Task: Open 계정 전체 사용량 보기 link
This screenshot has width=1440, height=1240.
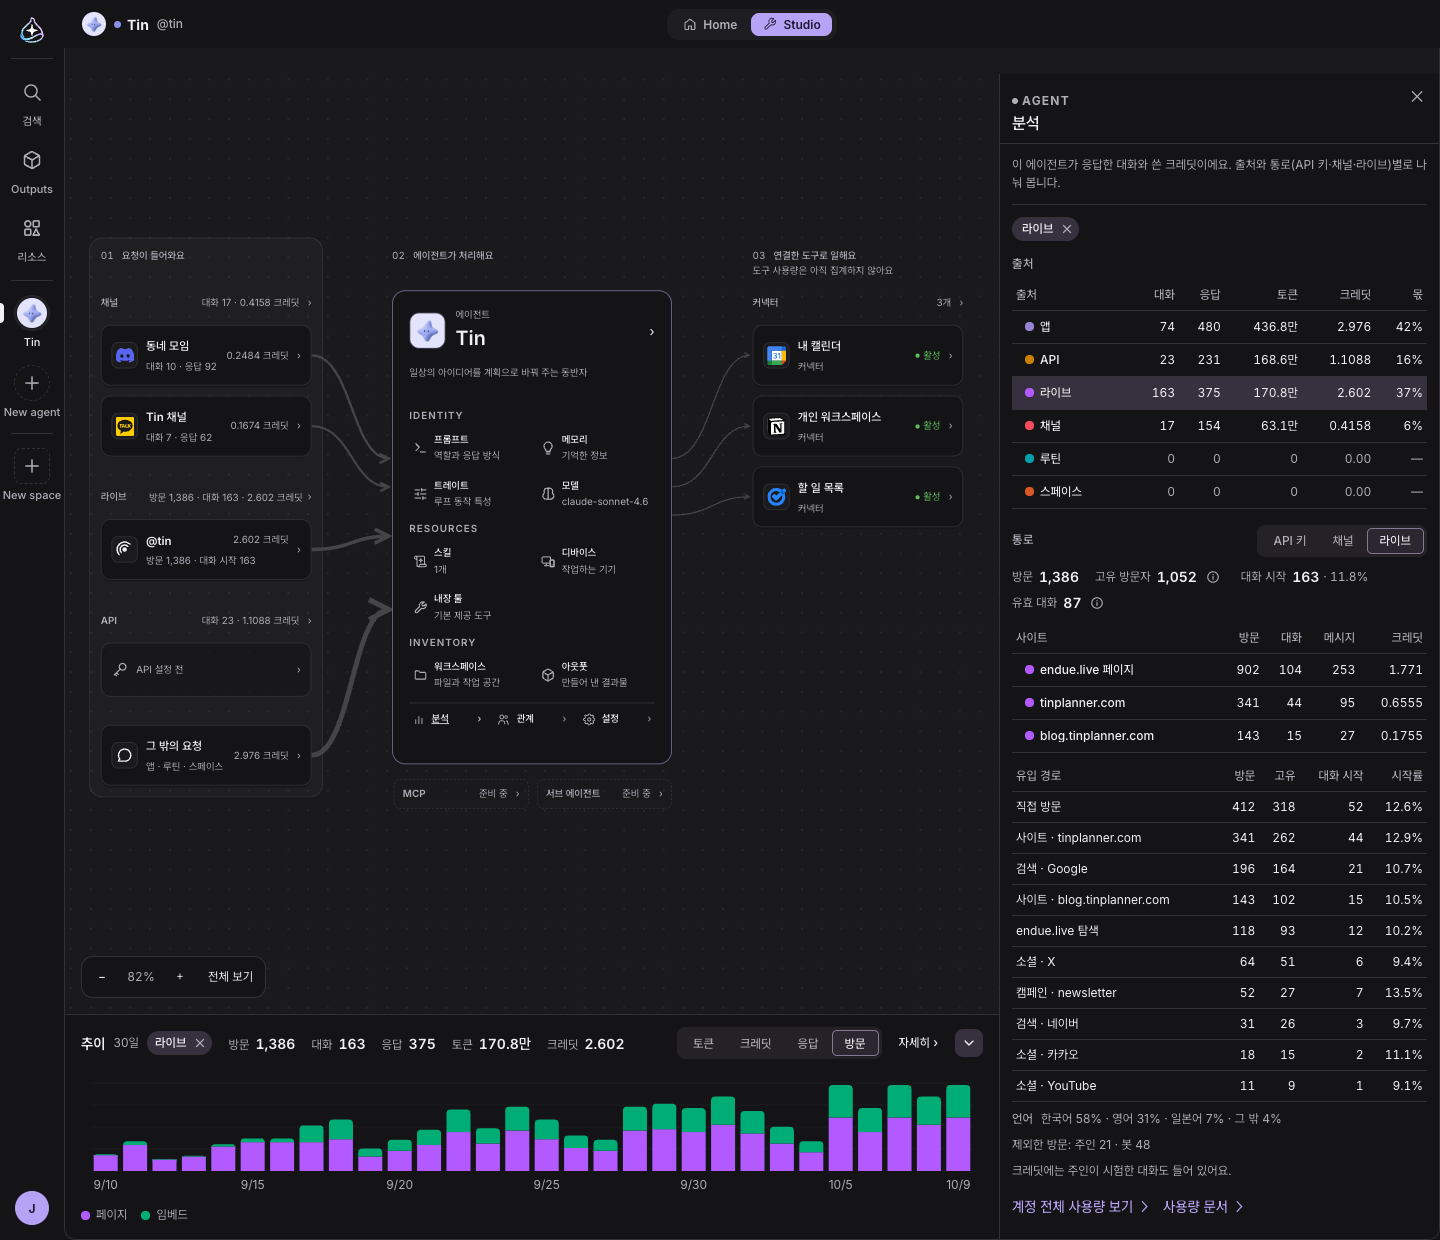Action: [x=1080, y=1207]
